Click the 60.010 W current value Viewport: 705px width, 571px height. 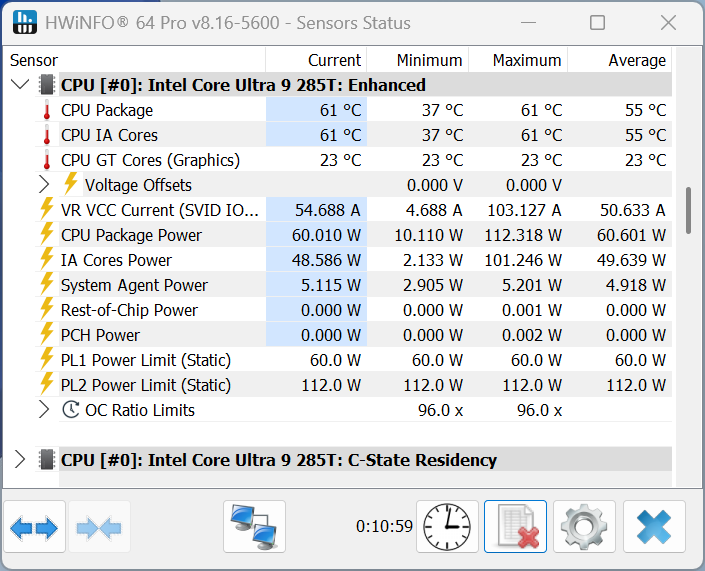[x=326, y=235]
